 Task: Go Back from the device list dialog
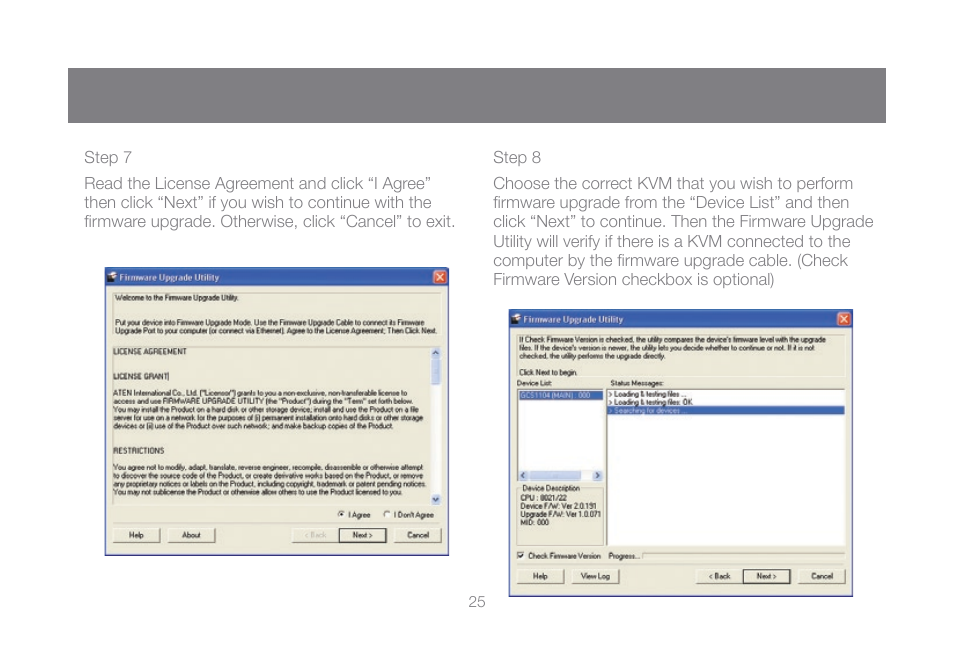719,576
